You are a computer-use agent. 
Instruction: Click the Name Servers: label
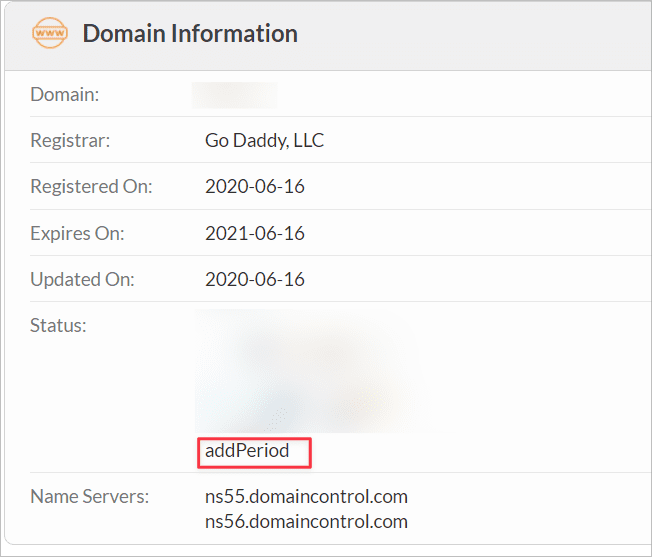tap(89, 496)
